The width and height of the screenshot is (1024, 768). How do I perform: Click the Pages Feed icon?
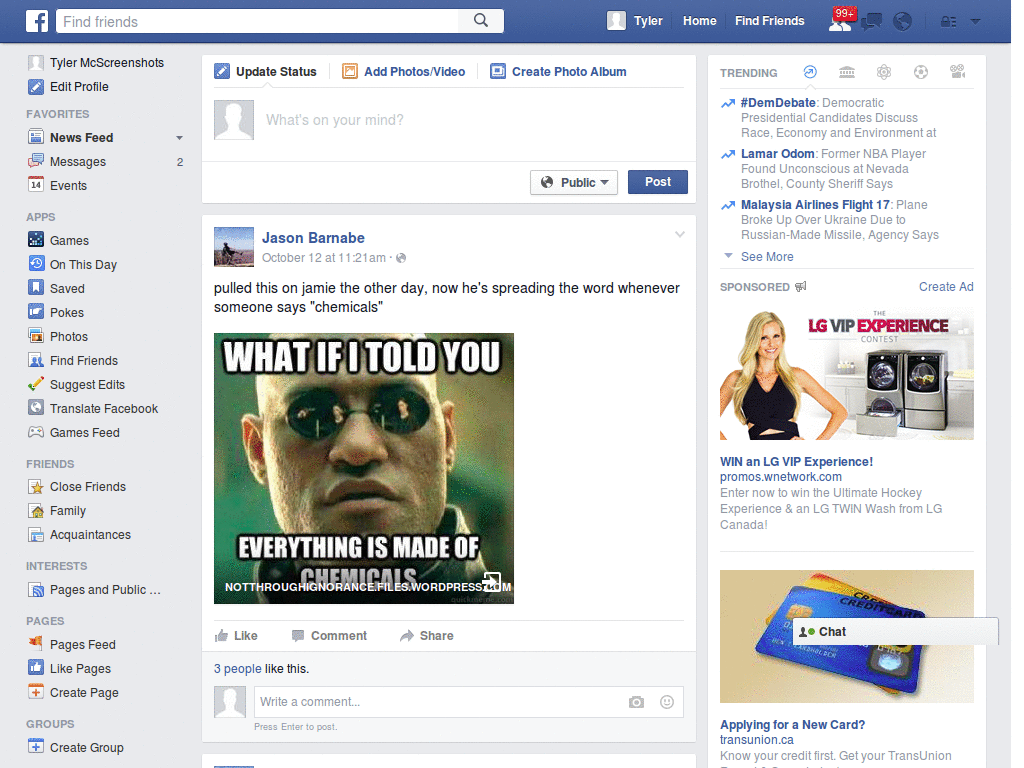tap(36, 644)
